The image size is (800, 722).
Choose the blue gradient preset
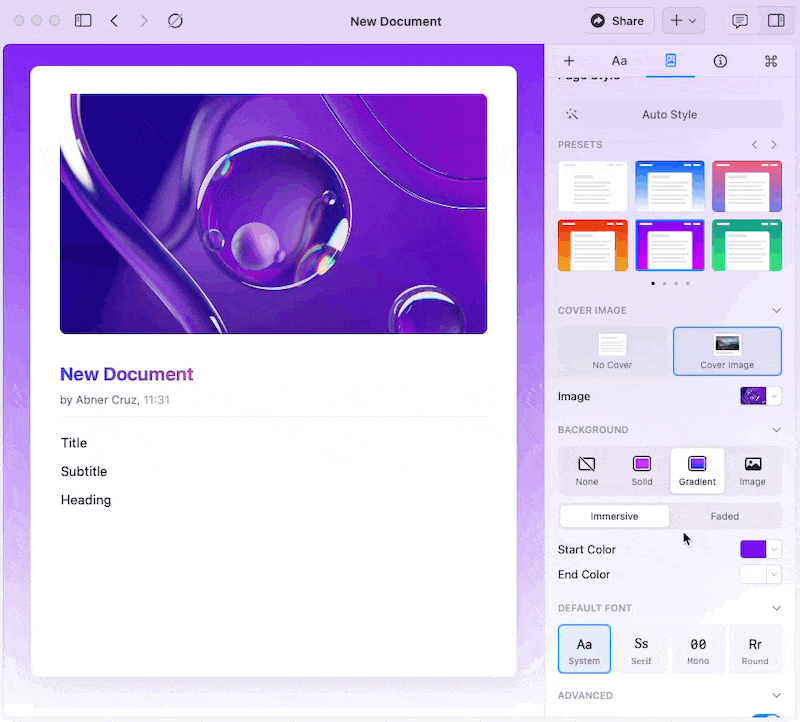(x=669, y=186)
